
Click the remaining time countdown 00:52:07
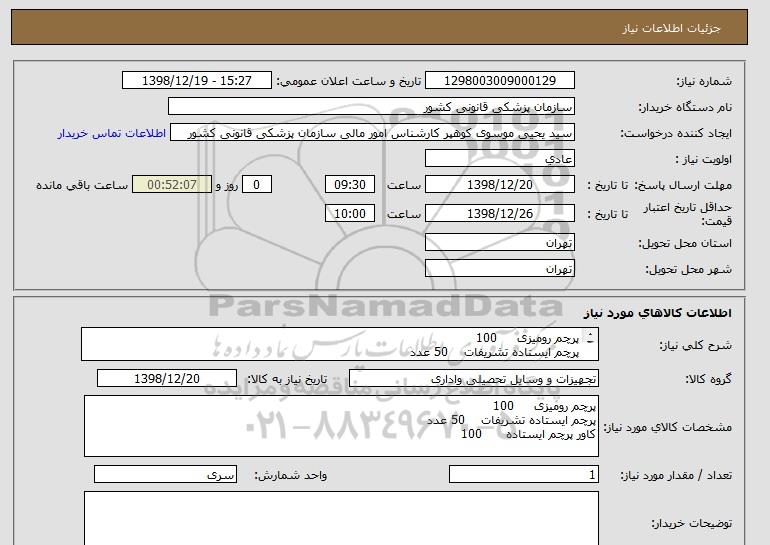tap(172, 185)
